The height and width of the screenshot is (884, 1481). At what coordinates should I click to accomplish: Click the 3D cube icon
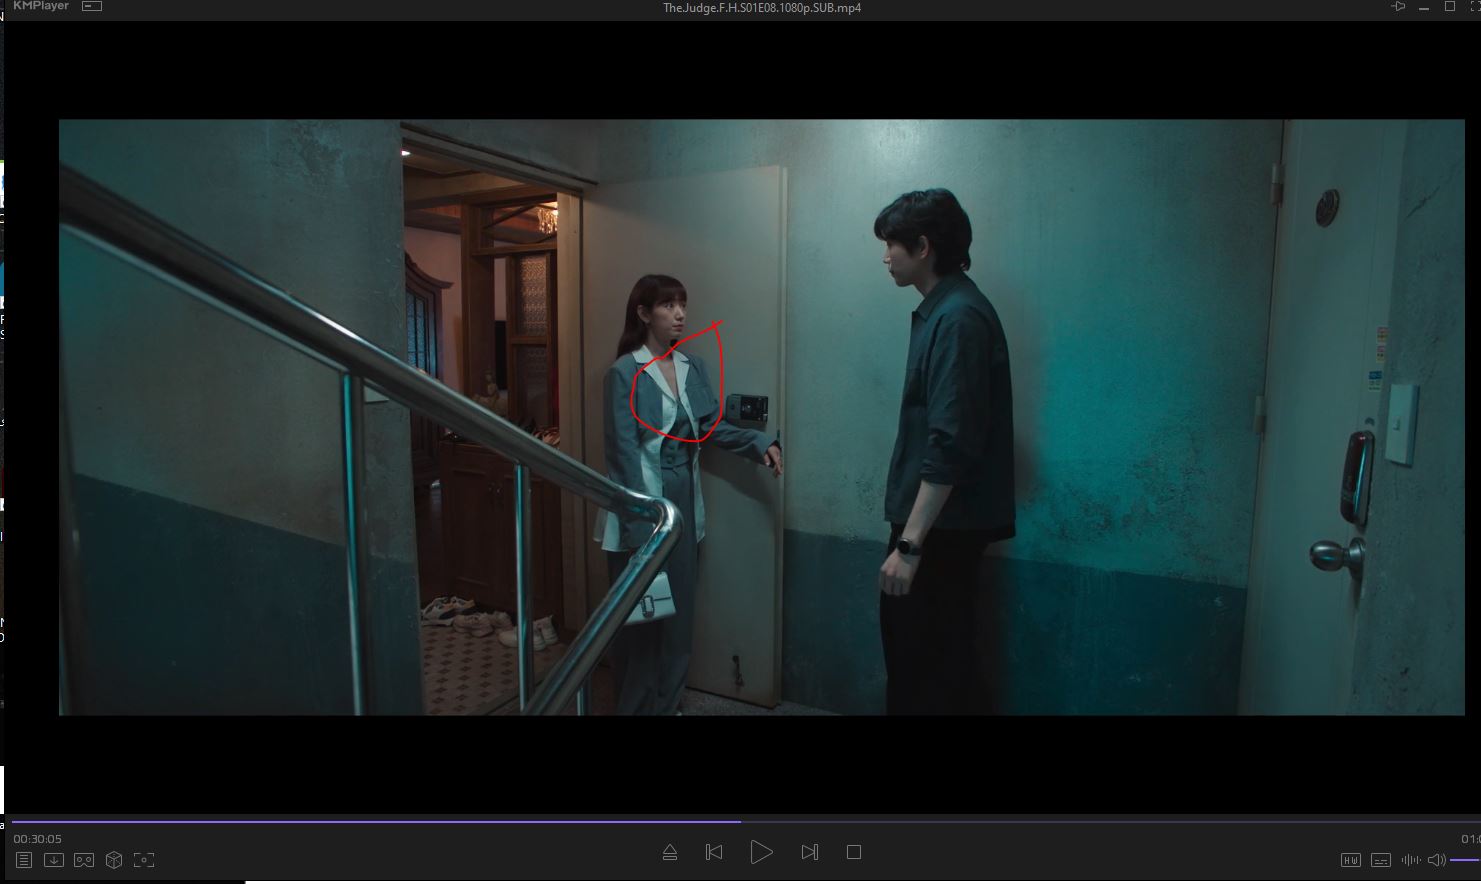point(114,860)
